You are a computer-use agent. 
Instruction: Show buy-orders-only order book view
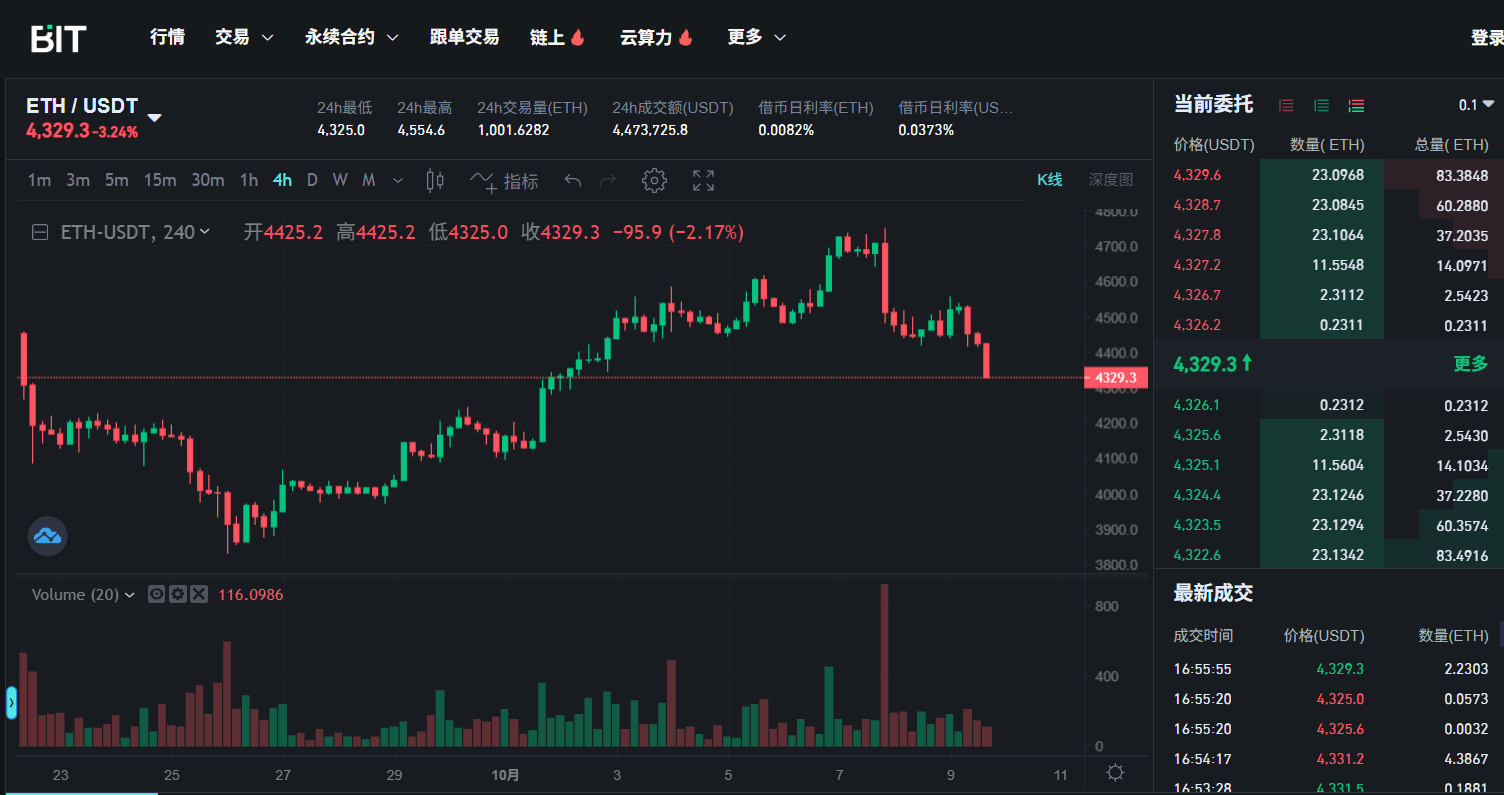pos(1321,106)
